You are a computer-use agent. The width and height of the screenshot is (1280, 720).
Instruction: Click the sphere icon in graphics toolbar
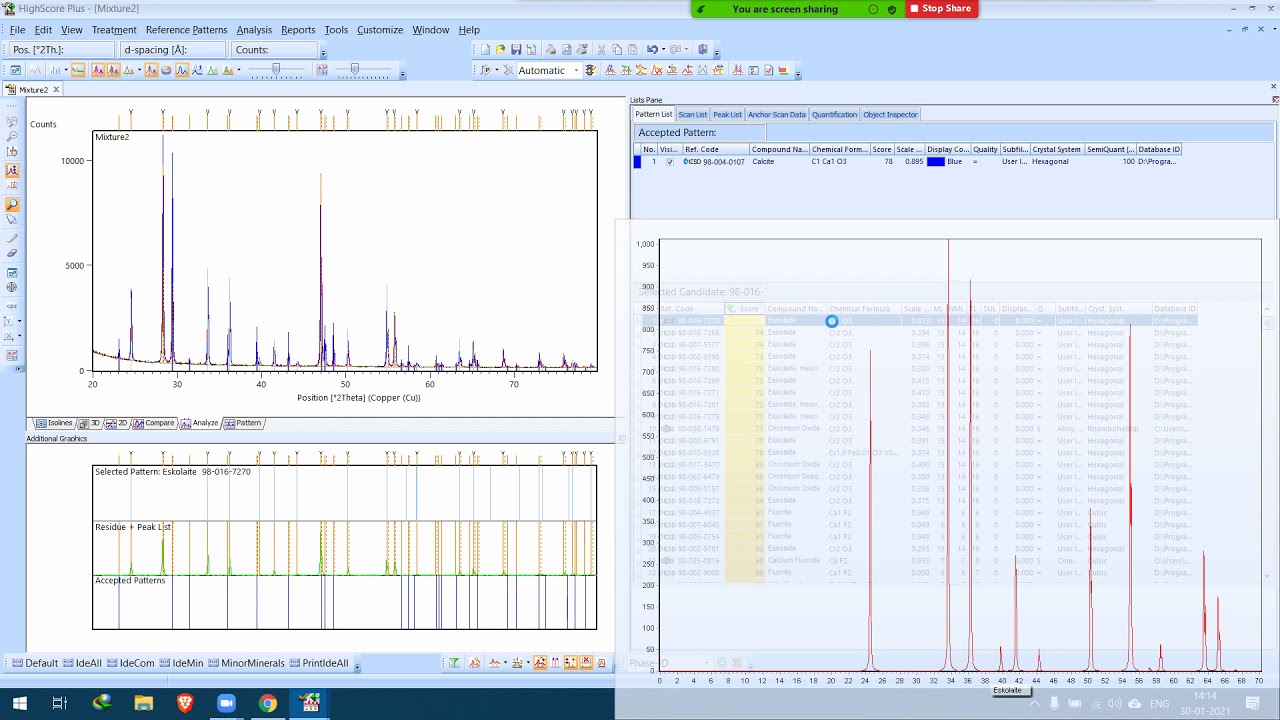(x=166, y=70)
